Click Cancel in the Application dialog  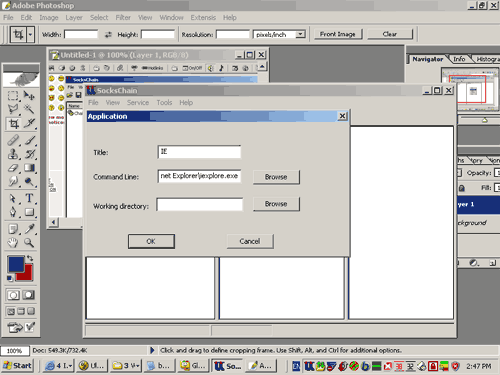click(x=250, y=241)
